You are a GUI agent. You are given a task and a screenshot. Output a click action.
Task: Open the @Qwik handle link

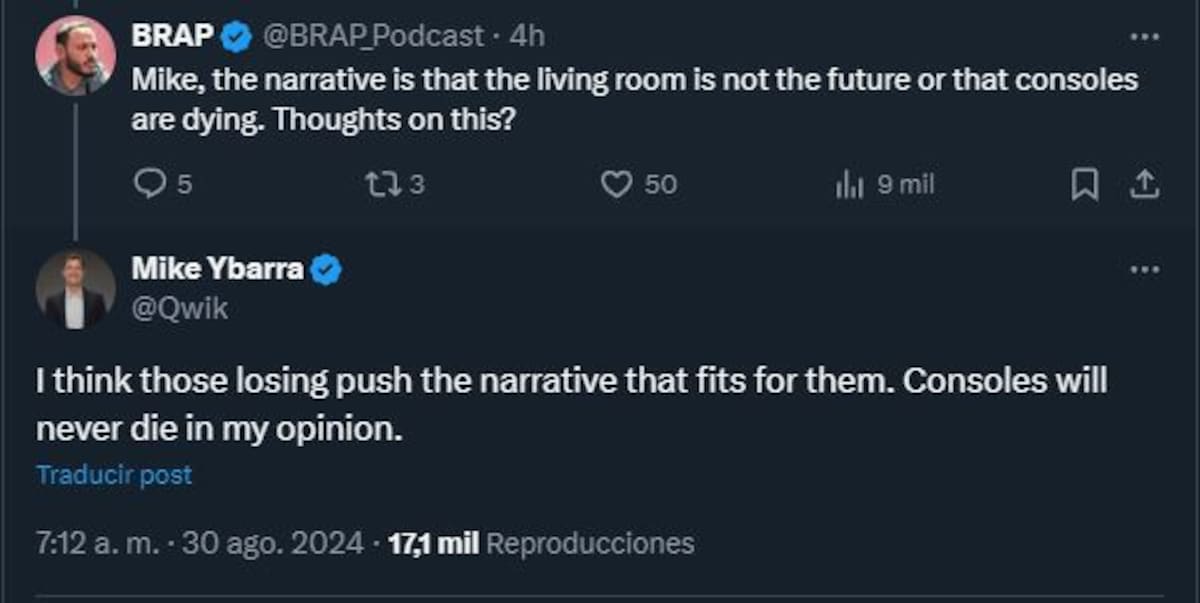[180, 309]
